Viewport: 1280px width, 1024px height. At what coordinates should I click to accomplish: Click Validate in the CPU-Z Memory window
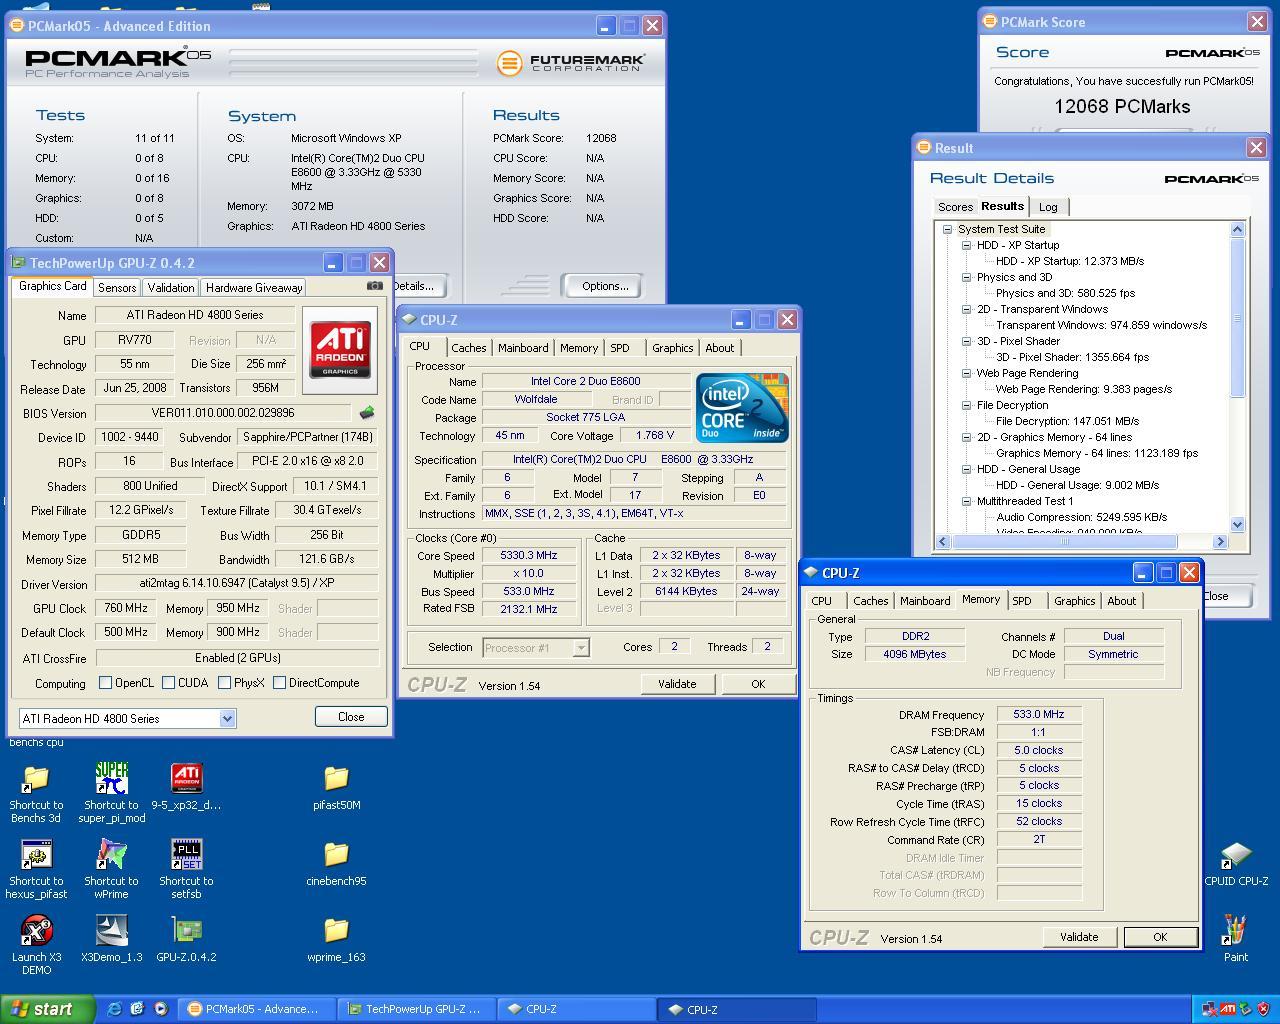(1079, 937)
